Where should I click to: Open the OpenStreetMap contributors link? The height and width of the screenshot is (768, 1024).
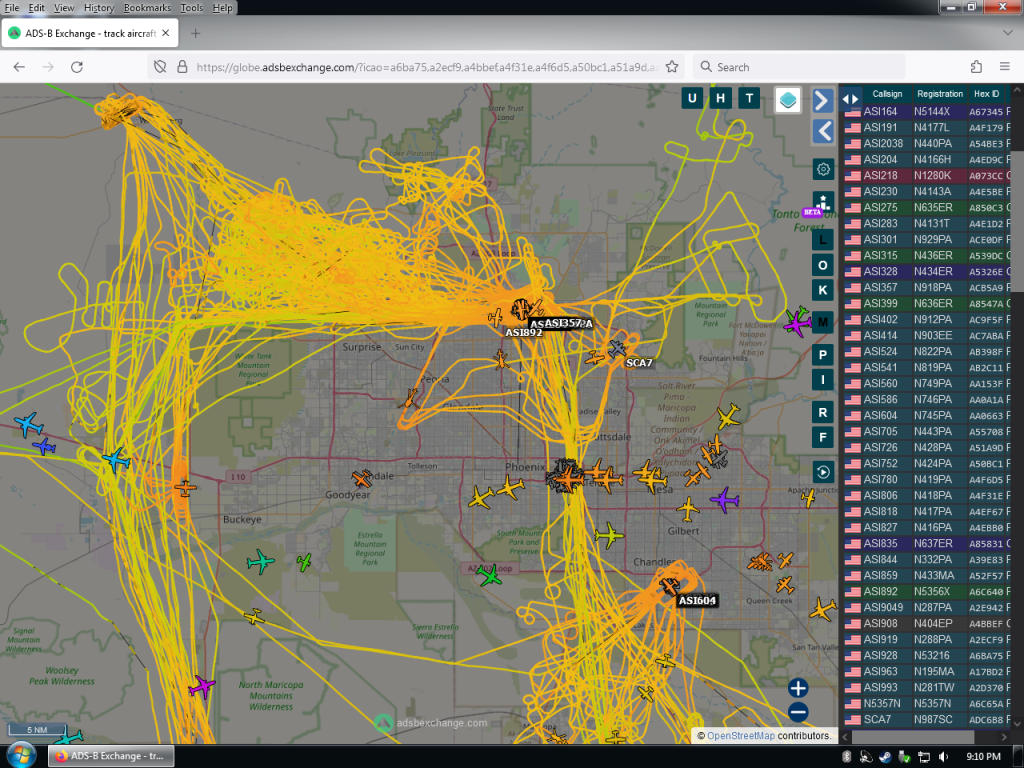(x=741, y=735)
